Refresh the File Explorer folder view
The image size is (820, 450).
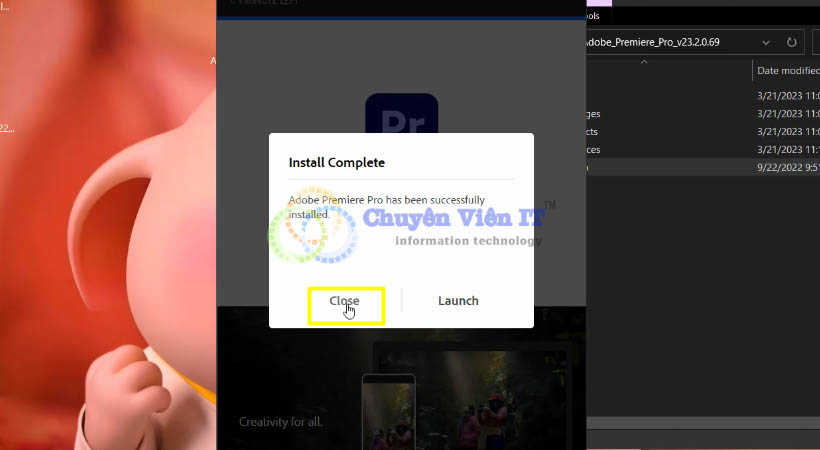point(792,42)
